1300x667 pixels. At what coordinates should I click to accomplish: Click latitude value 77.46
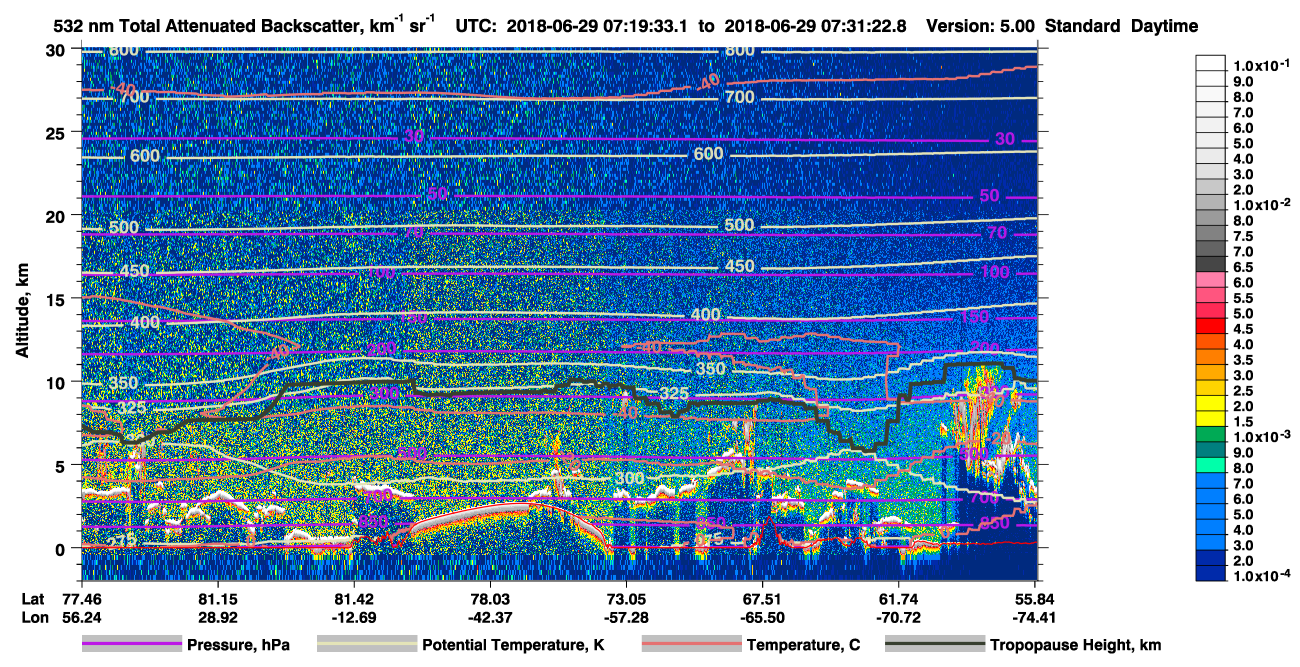[81, 597]
